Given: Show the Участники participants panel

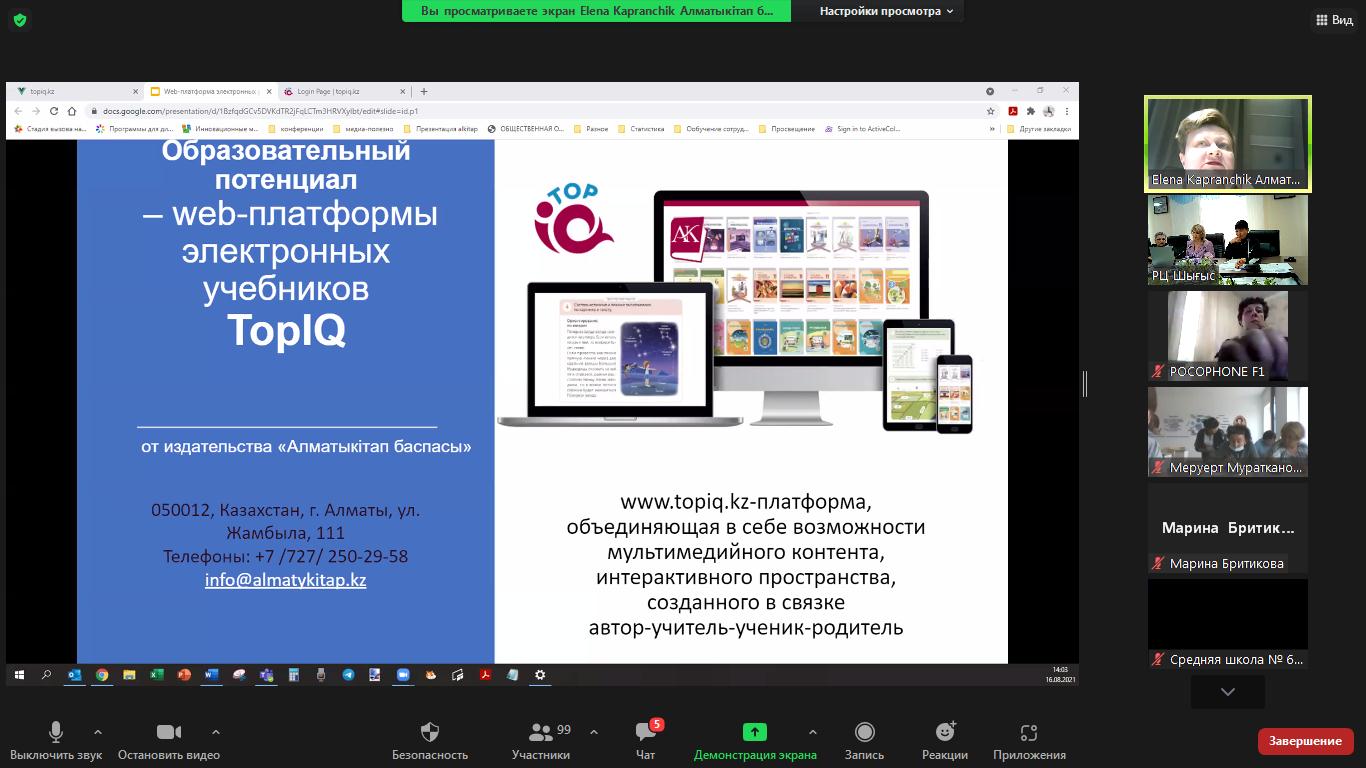Looking at the screenshot, I should click(541, 741).
